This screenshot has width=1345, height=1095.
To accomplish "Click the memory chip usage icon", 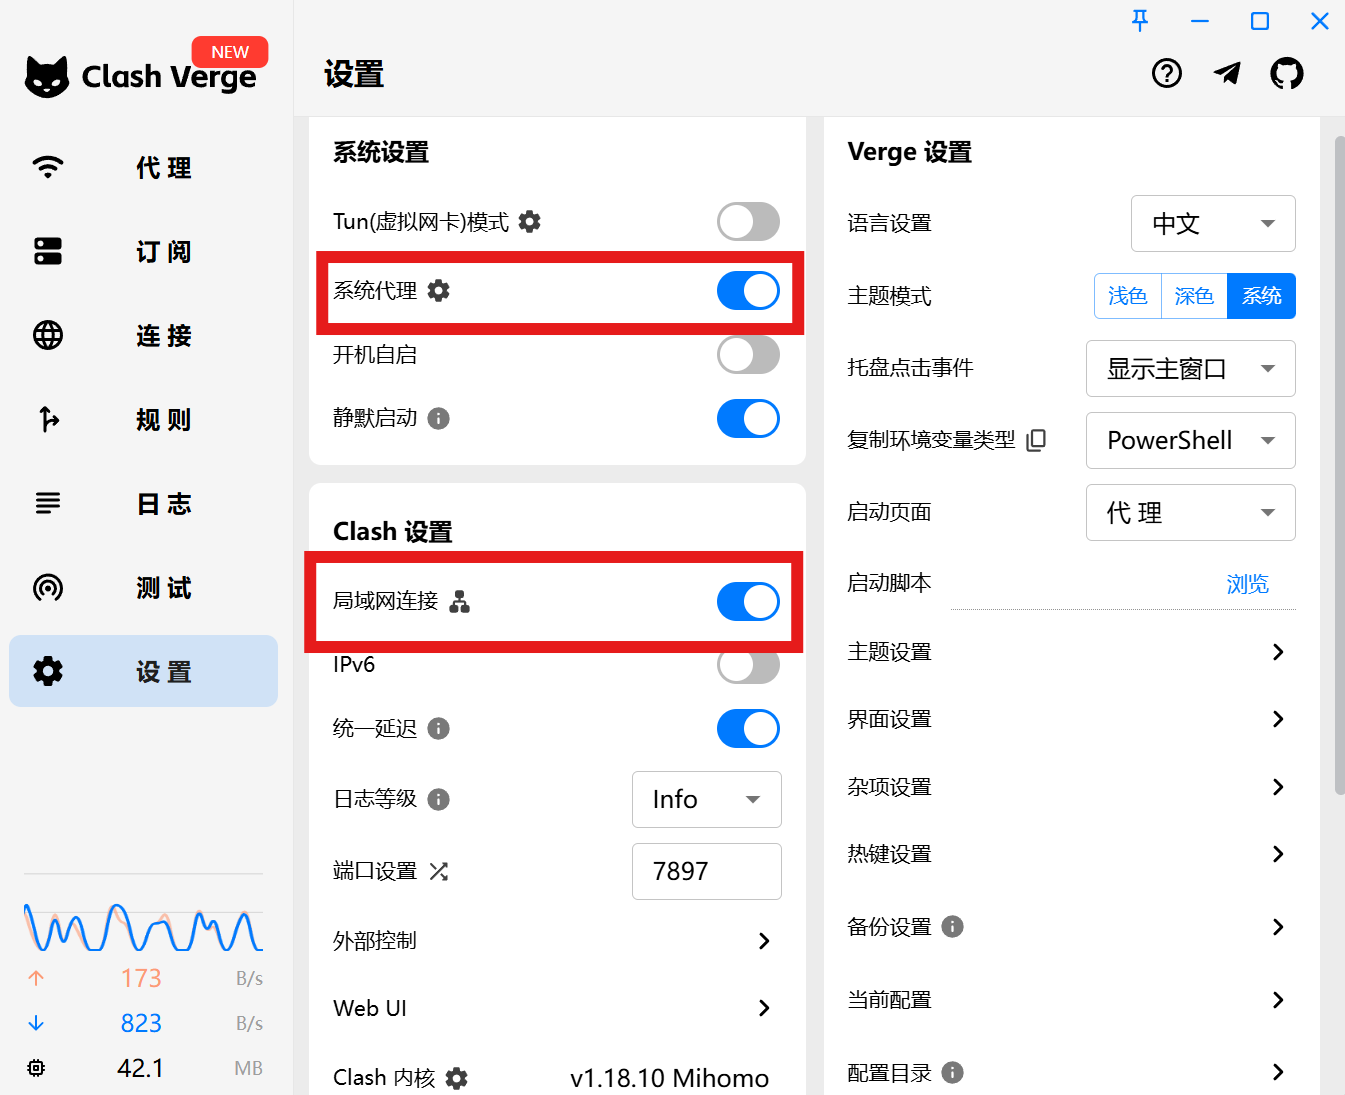I will pyautogui.click(x=36, y=1068).
